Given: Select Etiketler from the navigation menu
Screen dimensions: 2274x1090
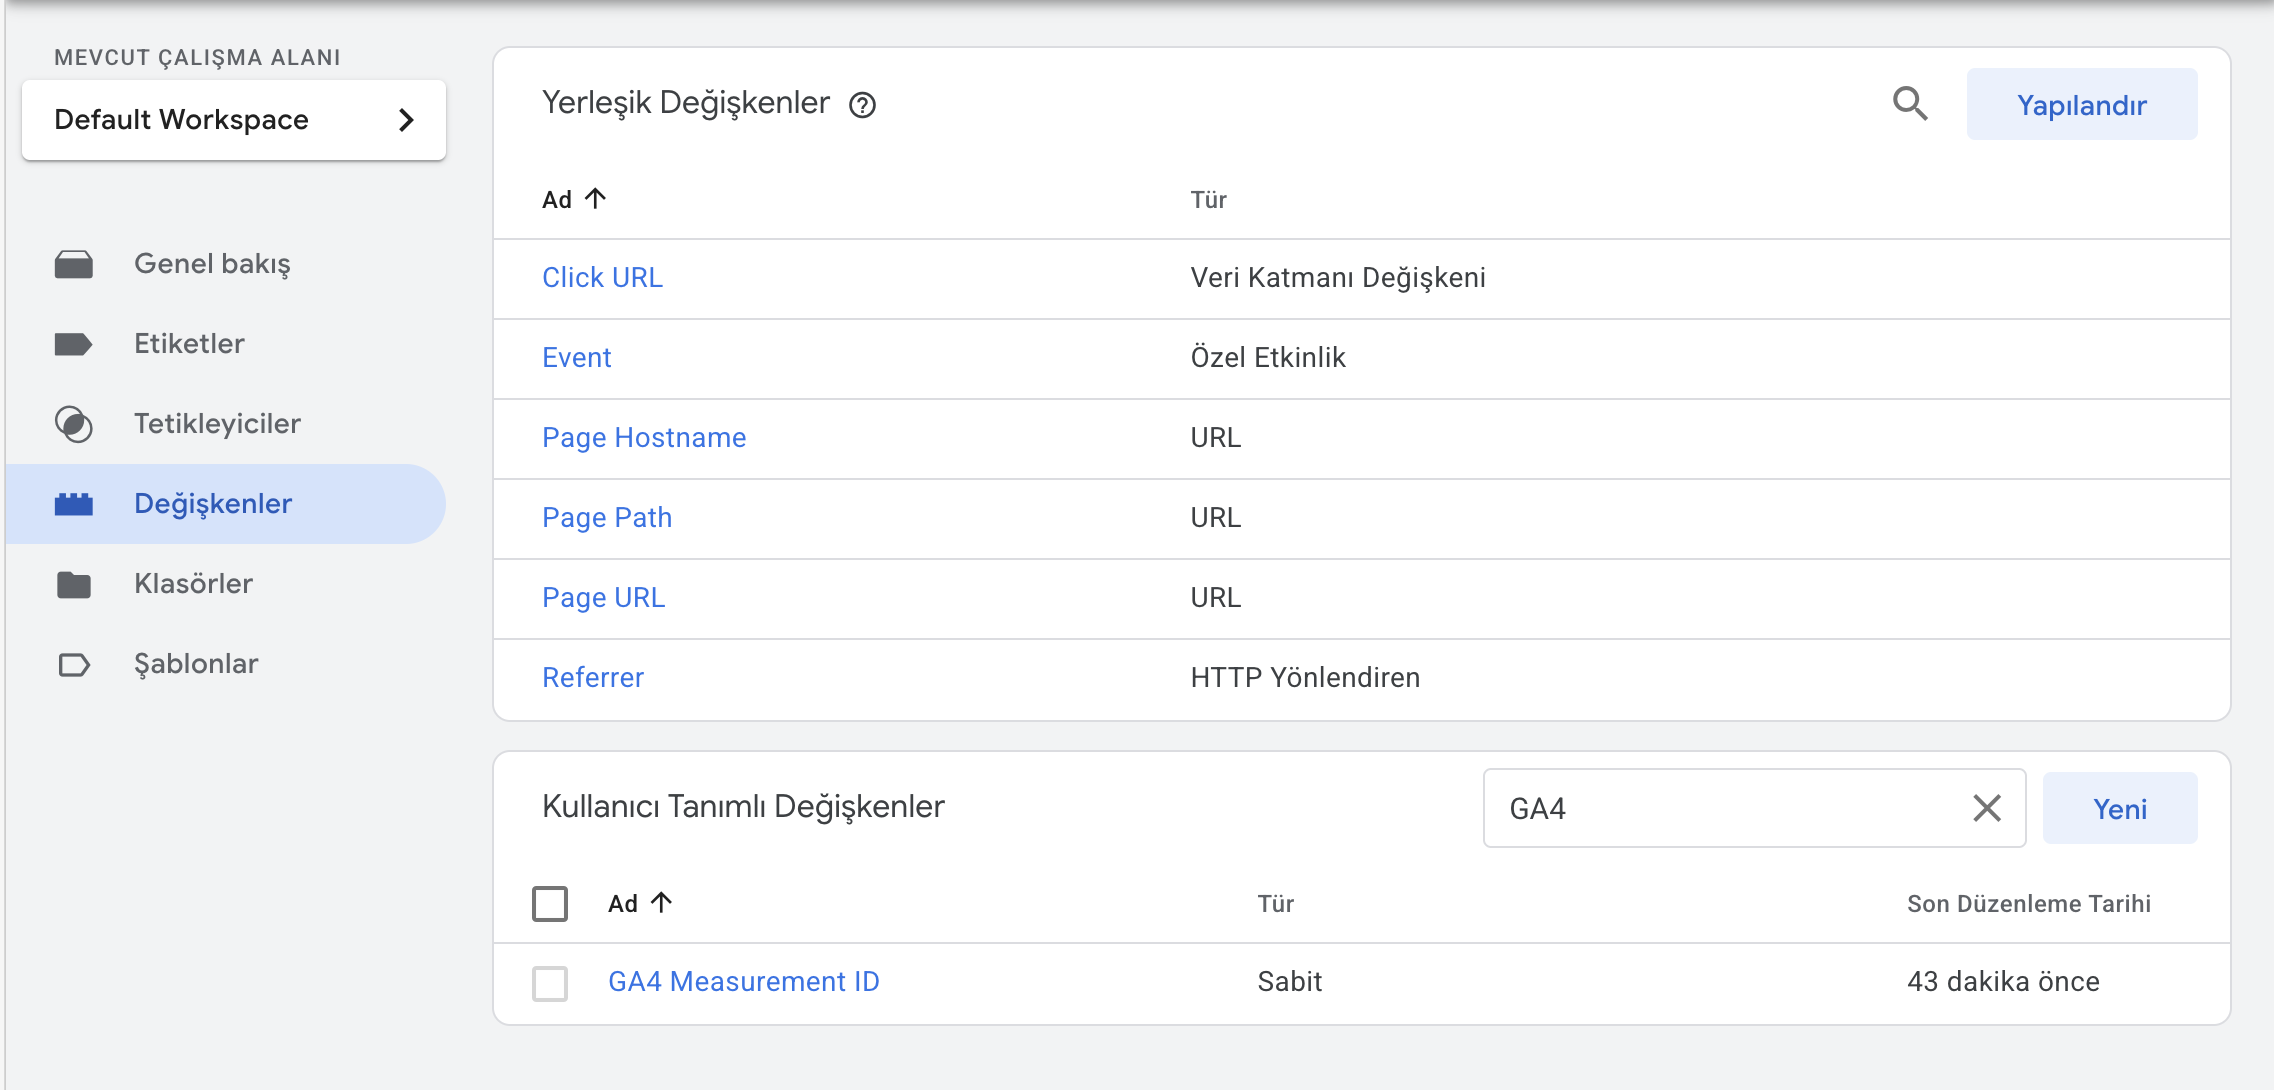Looking at the screenshot, I should click(x=189, y=344).
